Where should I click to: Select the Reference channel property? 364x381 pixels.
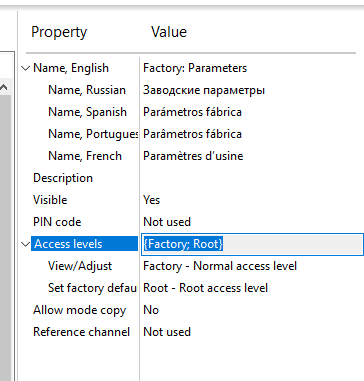(x=81, y=332)
